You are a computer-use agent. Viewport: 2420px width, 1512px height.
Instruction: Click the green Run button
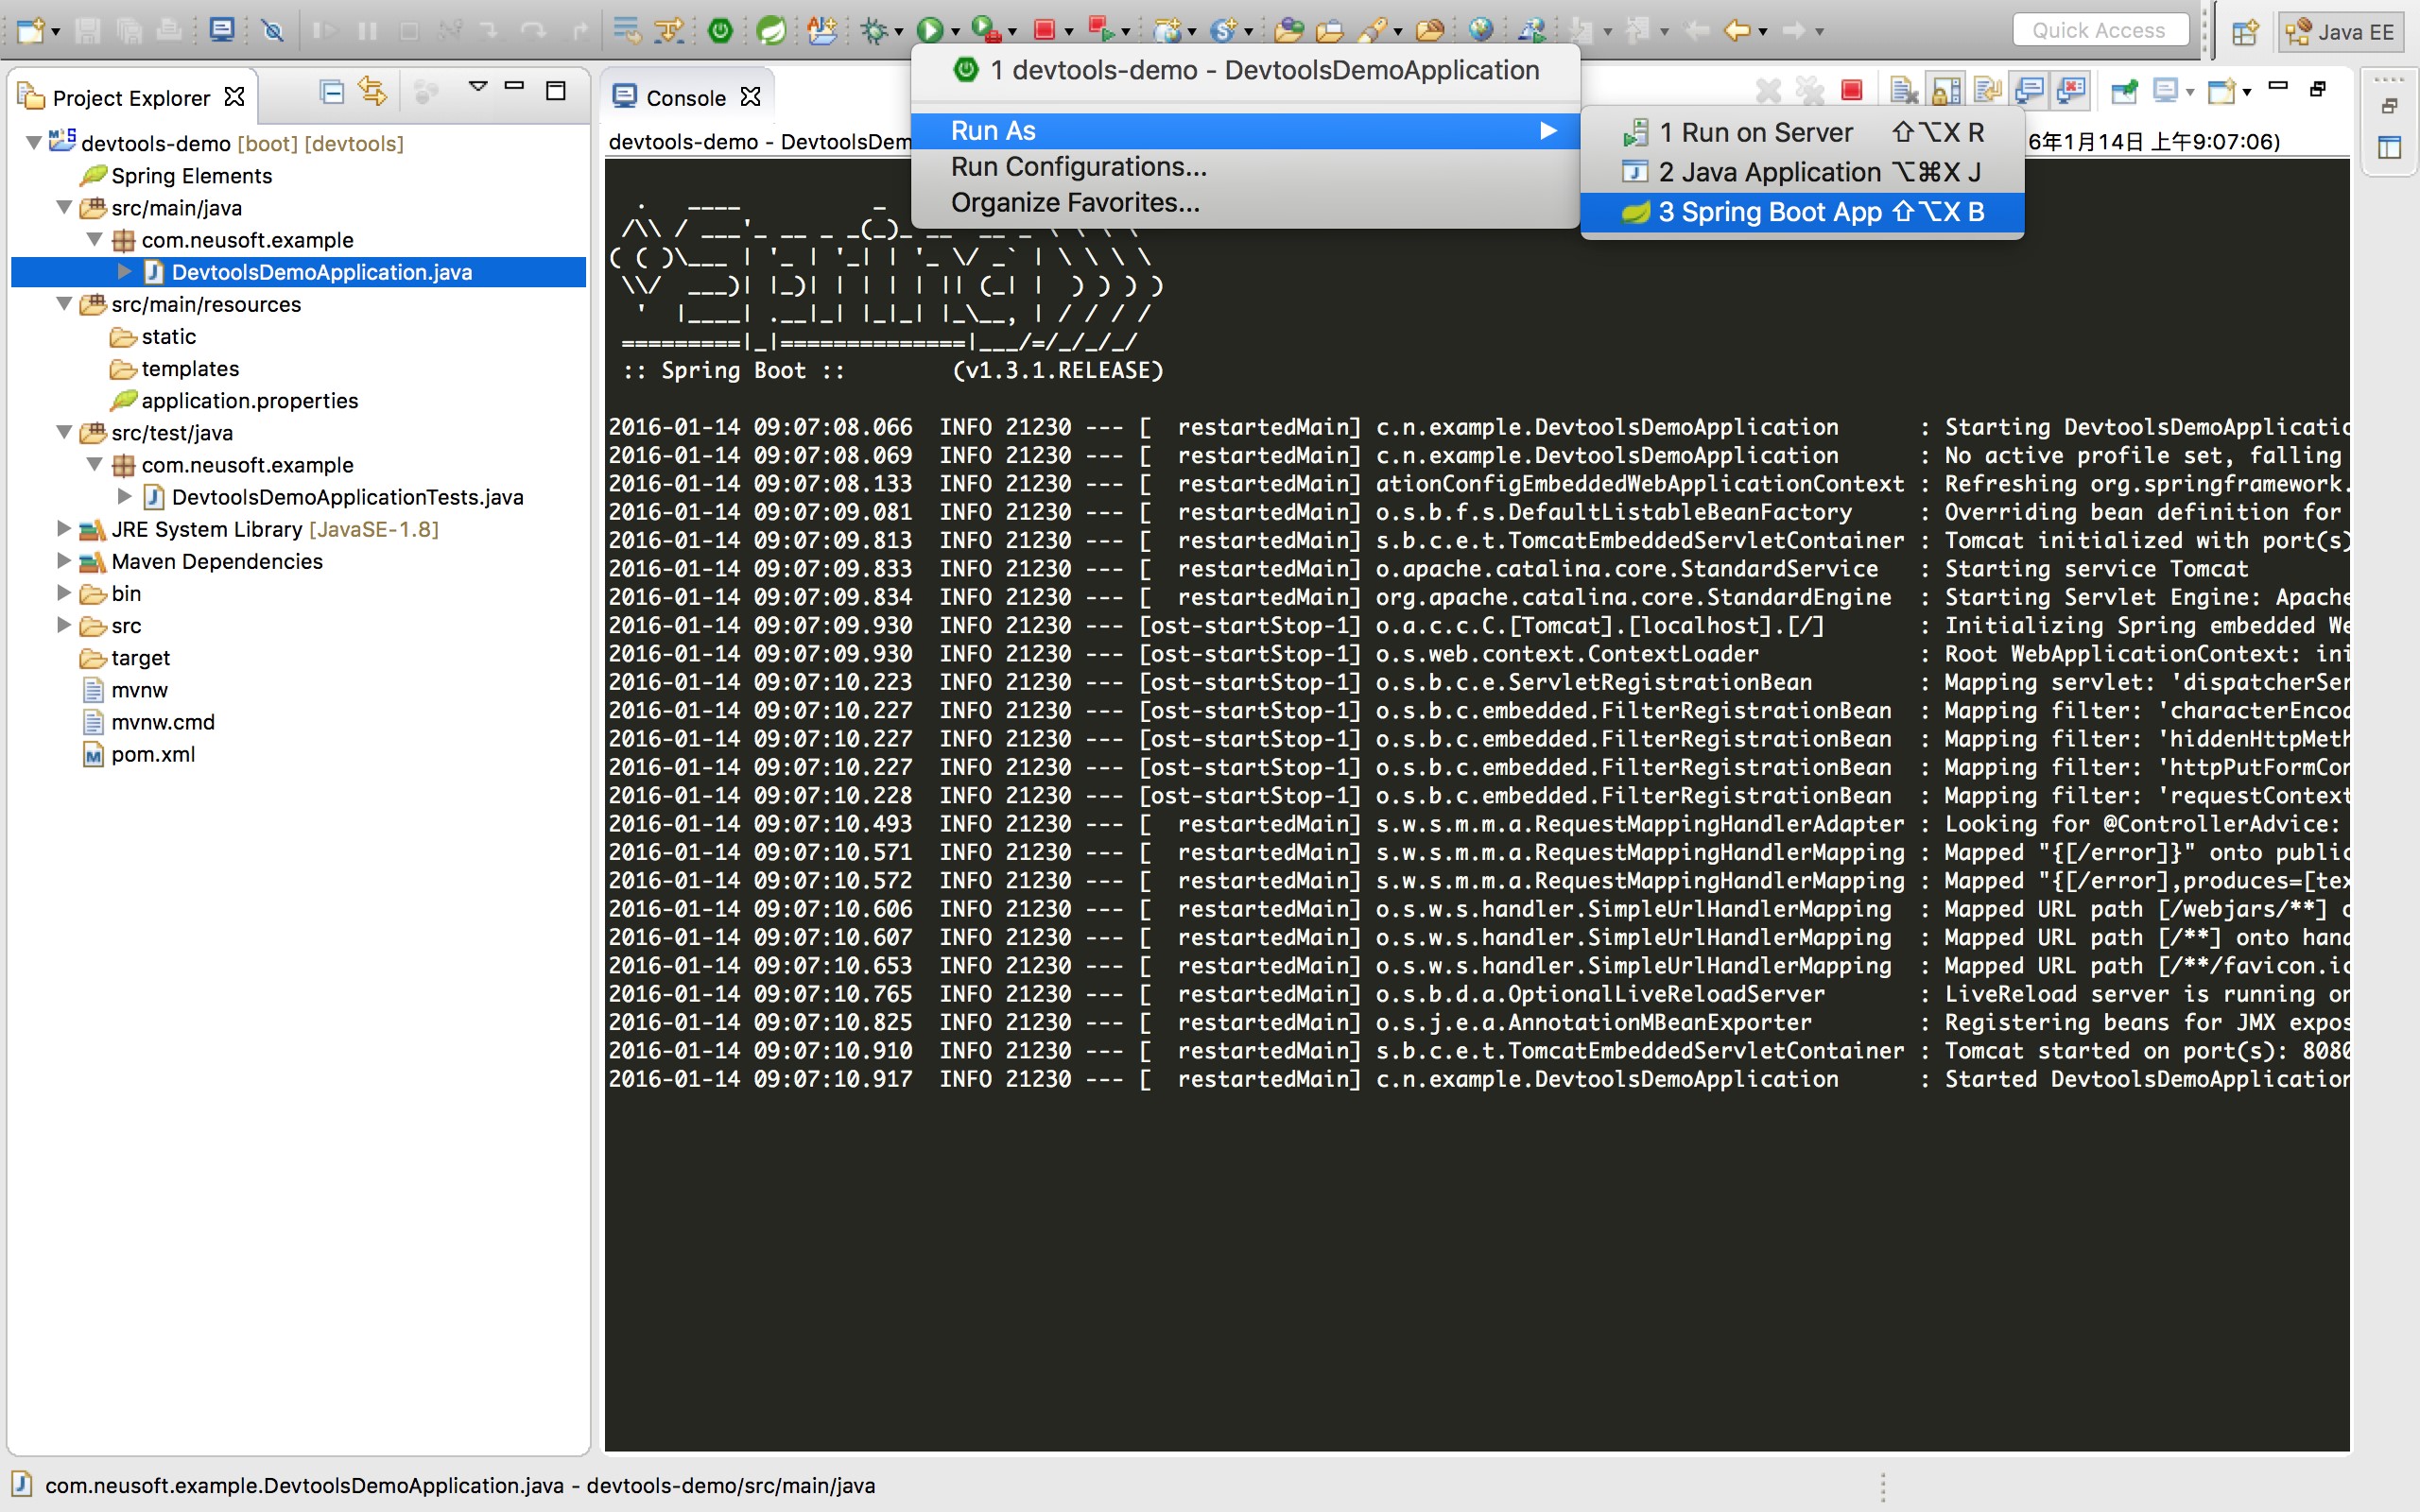click(929, 30)
